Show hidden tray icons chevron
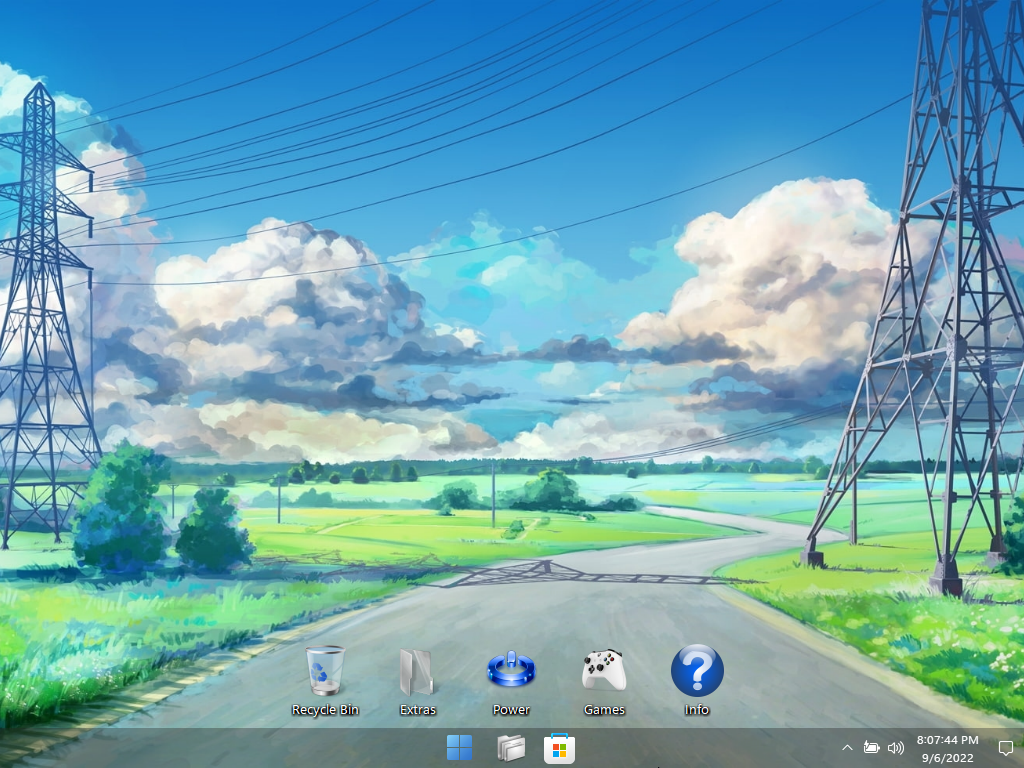This screenshot has height=768, width=1024. point(847,748)
